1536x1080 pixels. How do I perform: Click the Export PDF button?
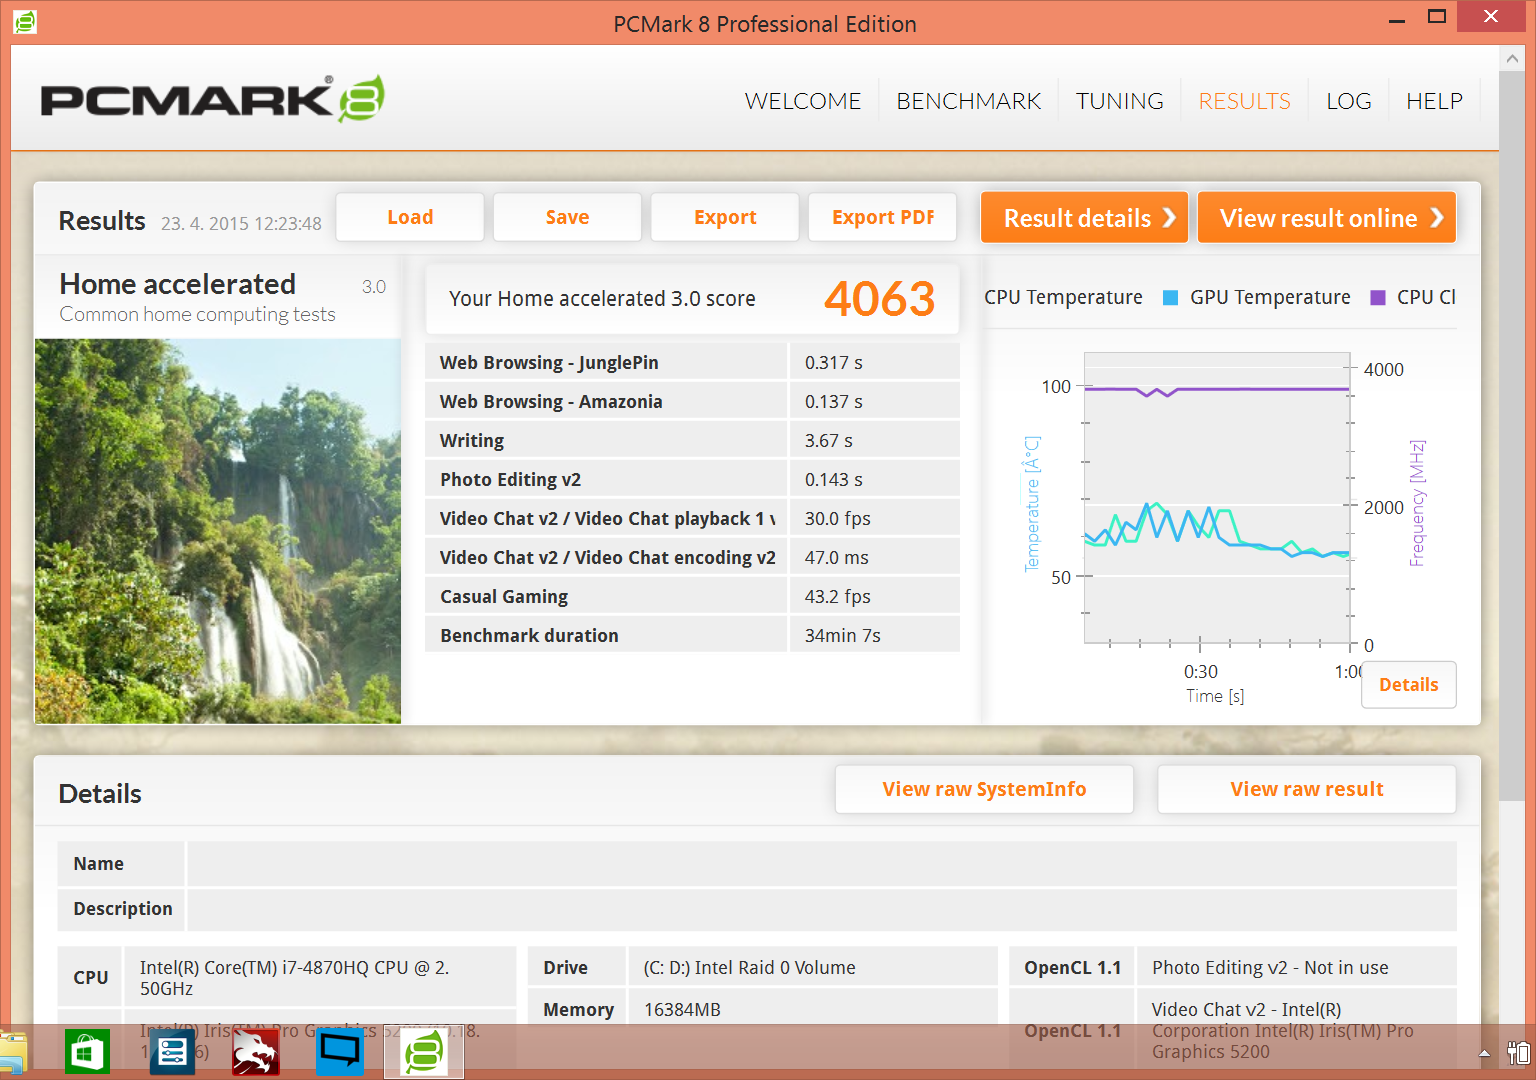tap(883, 217)
